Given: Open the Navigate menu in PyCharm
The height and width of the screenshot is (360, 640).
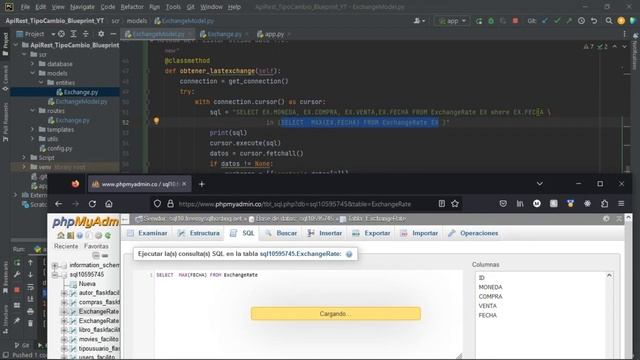Looking at the screenshot, I should click(82, 7).
